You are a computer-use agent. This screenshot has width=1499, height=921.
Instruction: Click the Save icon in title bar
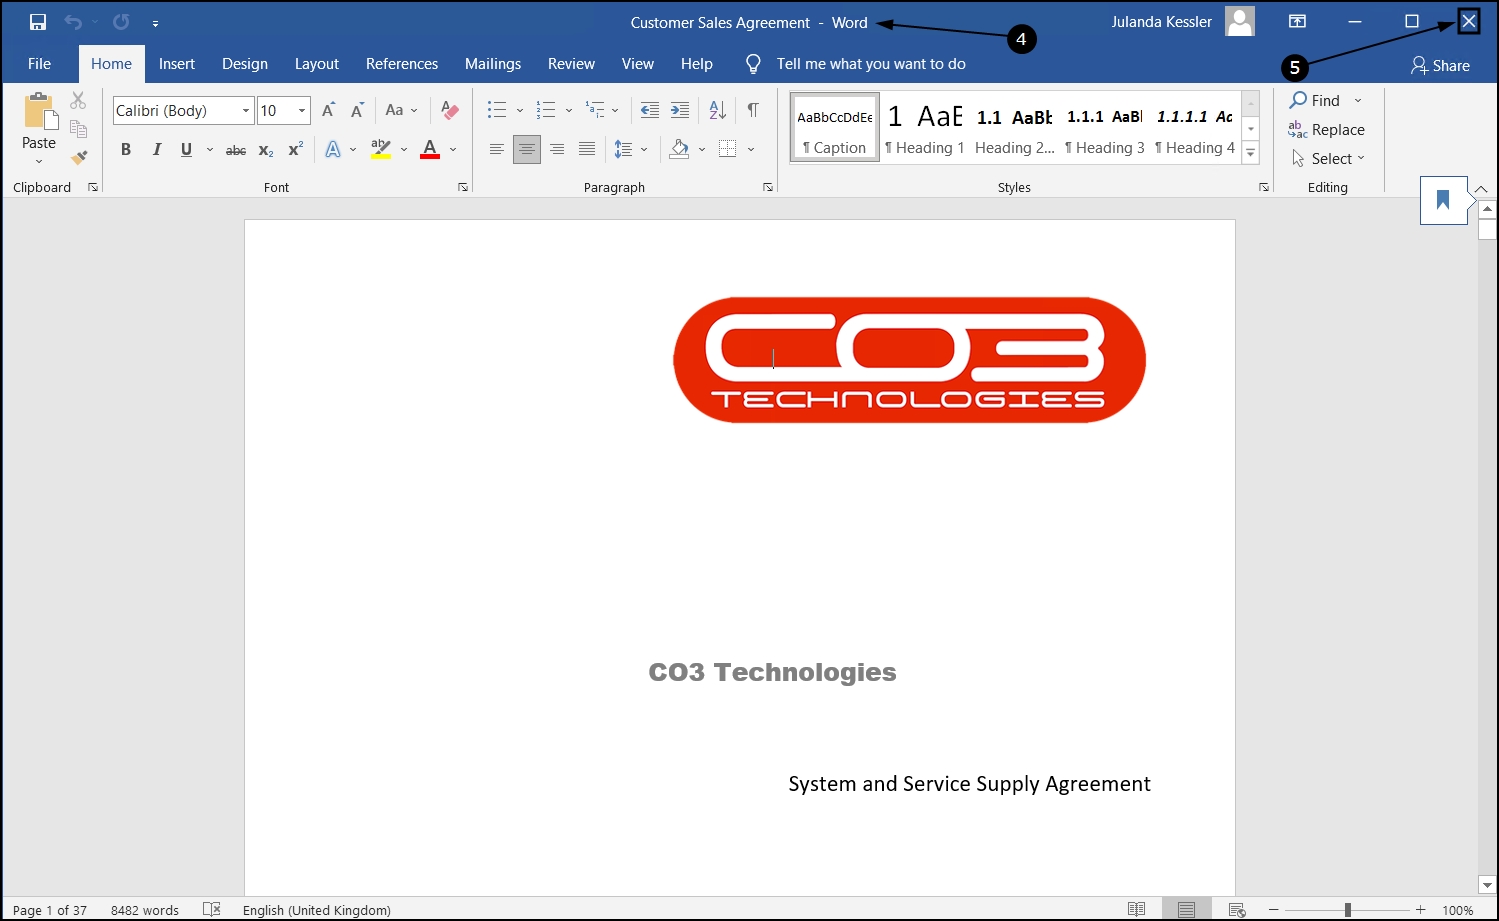[x=38, y=22]
